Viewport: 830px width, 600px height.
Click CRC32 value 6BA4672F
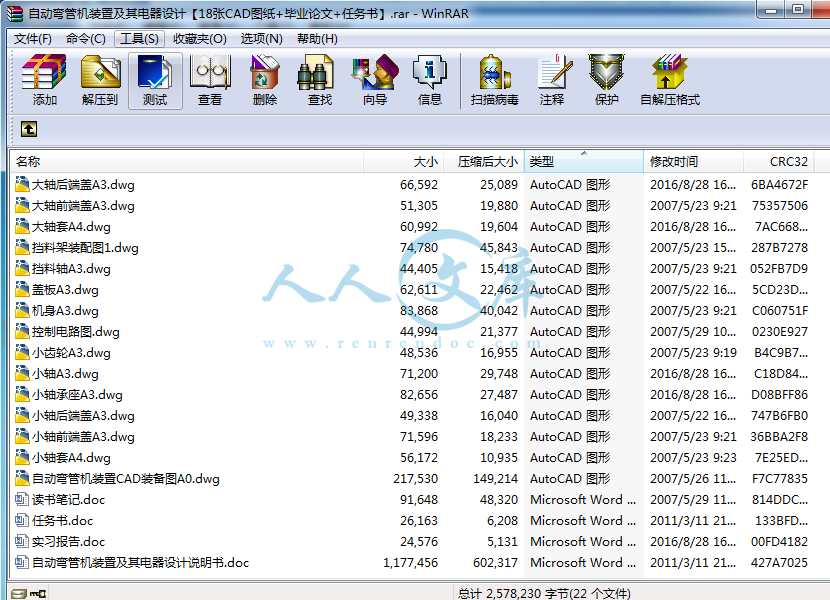pos(779,184)
